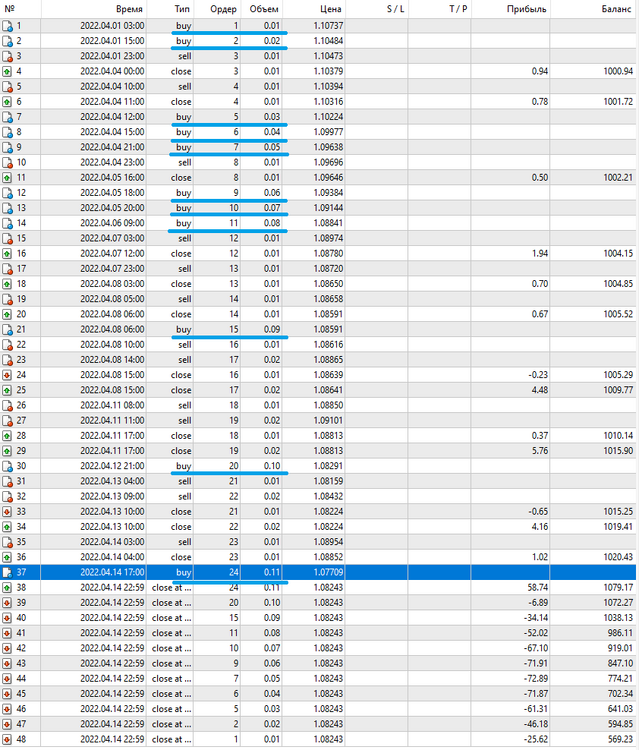Select the time 2022.04.12 21:00
This screenshot has width=639, height=750.
(112, 466)
